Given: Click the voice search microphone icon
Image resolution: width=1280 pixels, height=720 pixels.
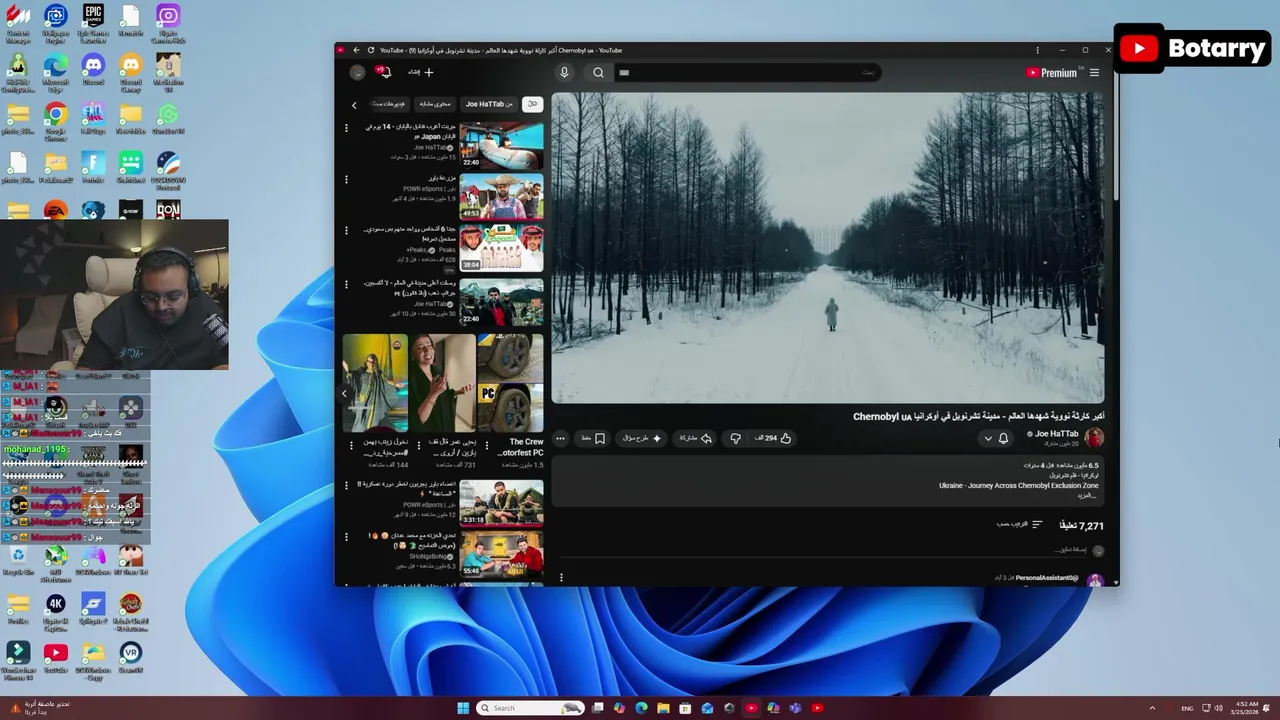Looking at the screenshot, I should (564, 72).
